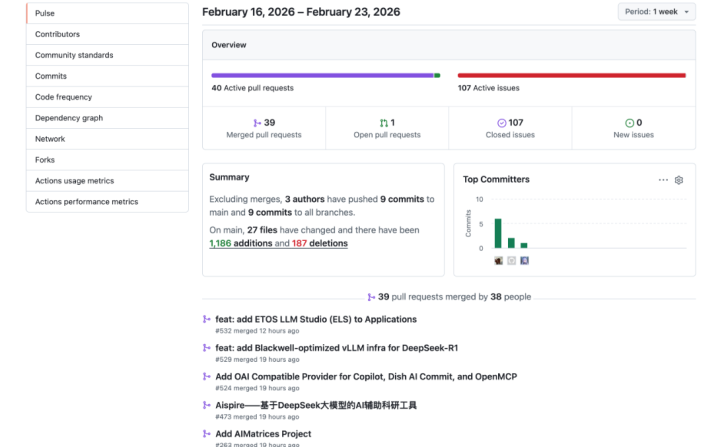Show the 39 Merged pull requests
Viewport: 720px width, 447px height.
coord(263,128)
